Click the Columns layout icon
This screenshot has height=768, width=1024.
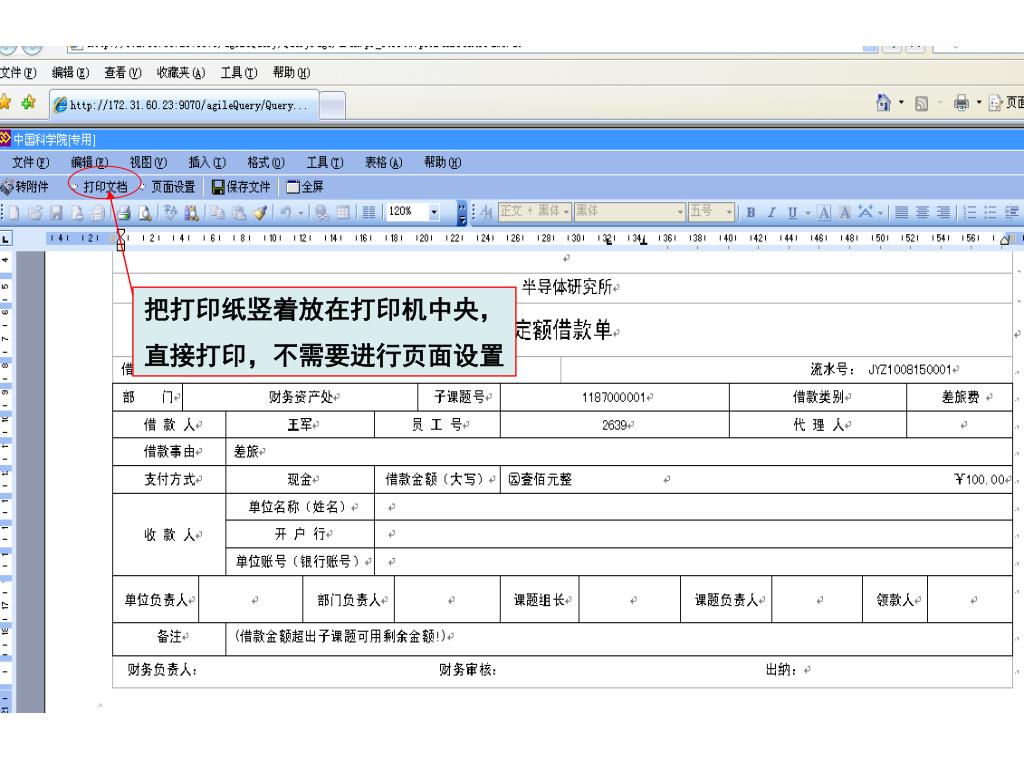pyautogui.click(x=369, y=212)
